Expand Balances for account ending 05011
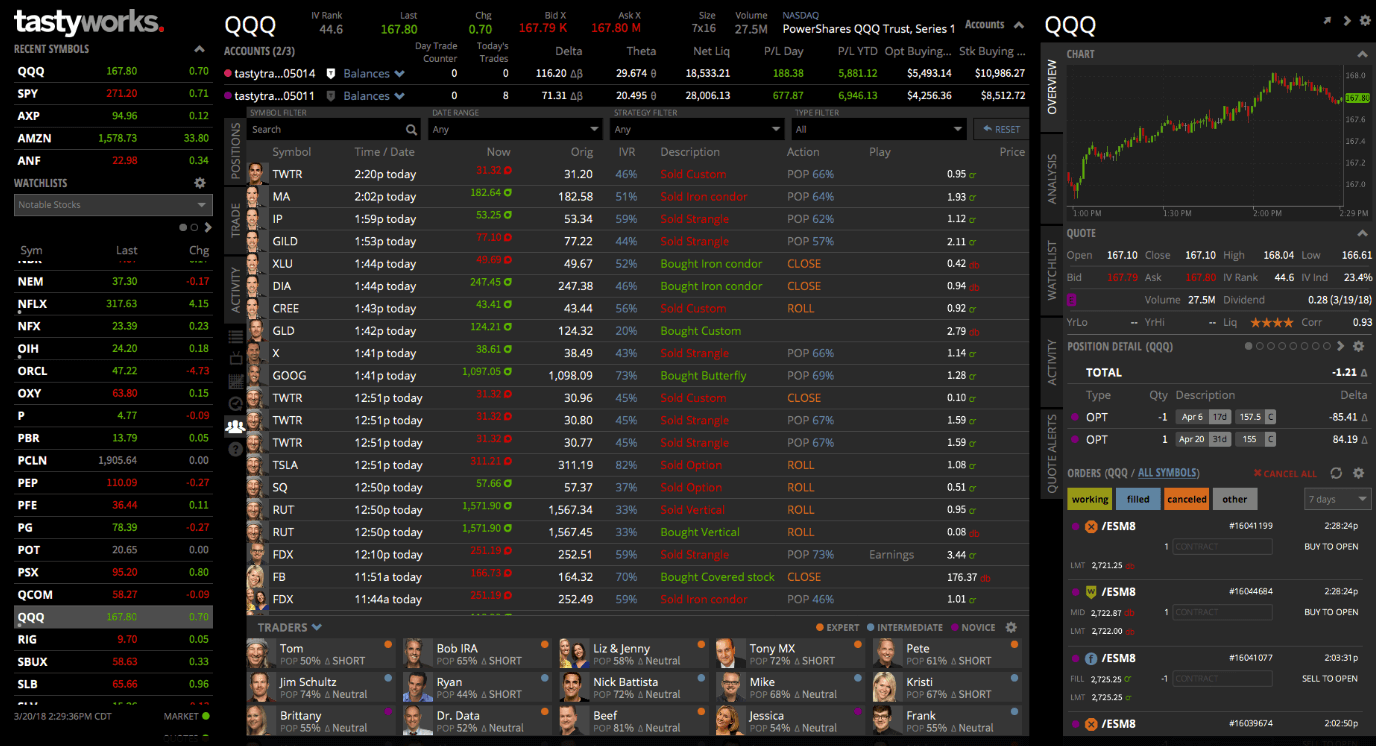The height and width of the screenshot is (746, 1376). tap(374, 96)
